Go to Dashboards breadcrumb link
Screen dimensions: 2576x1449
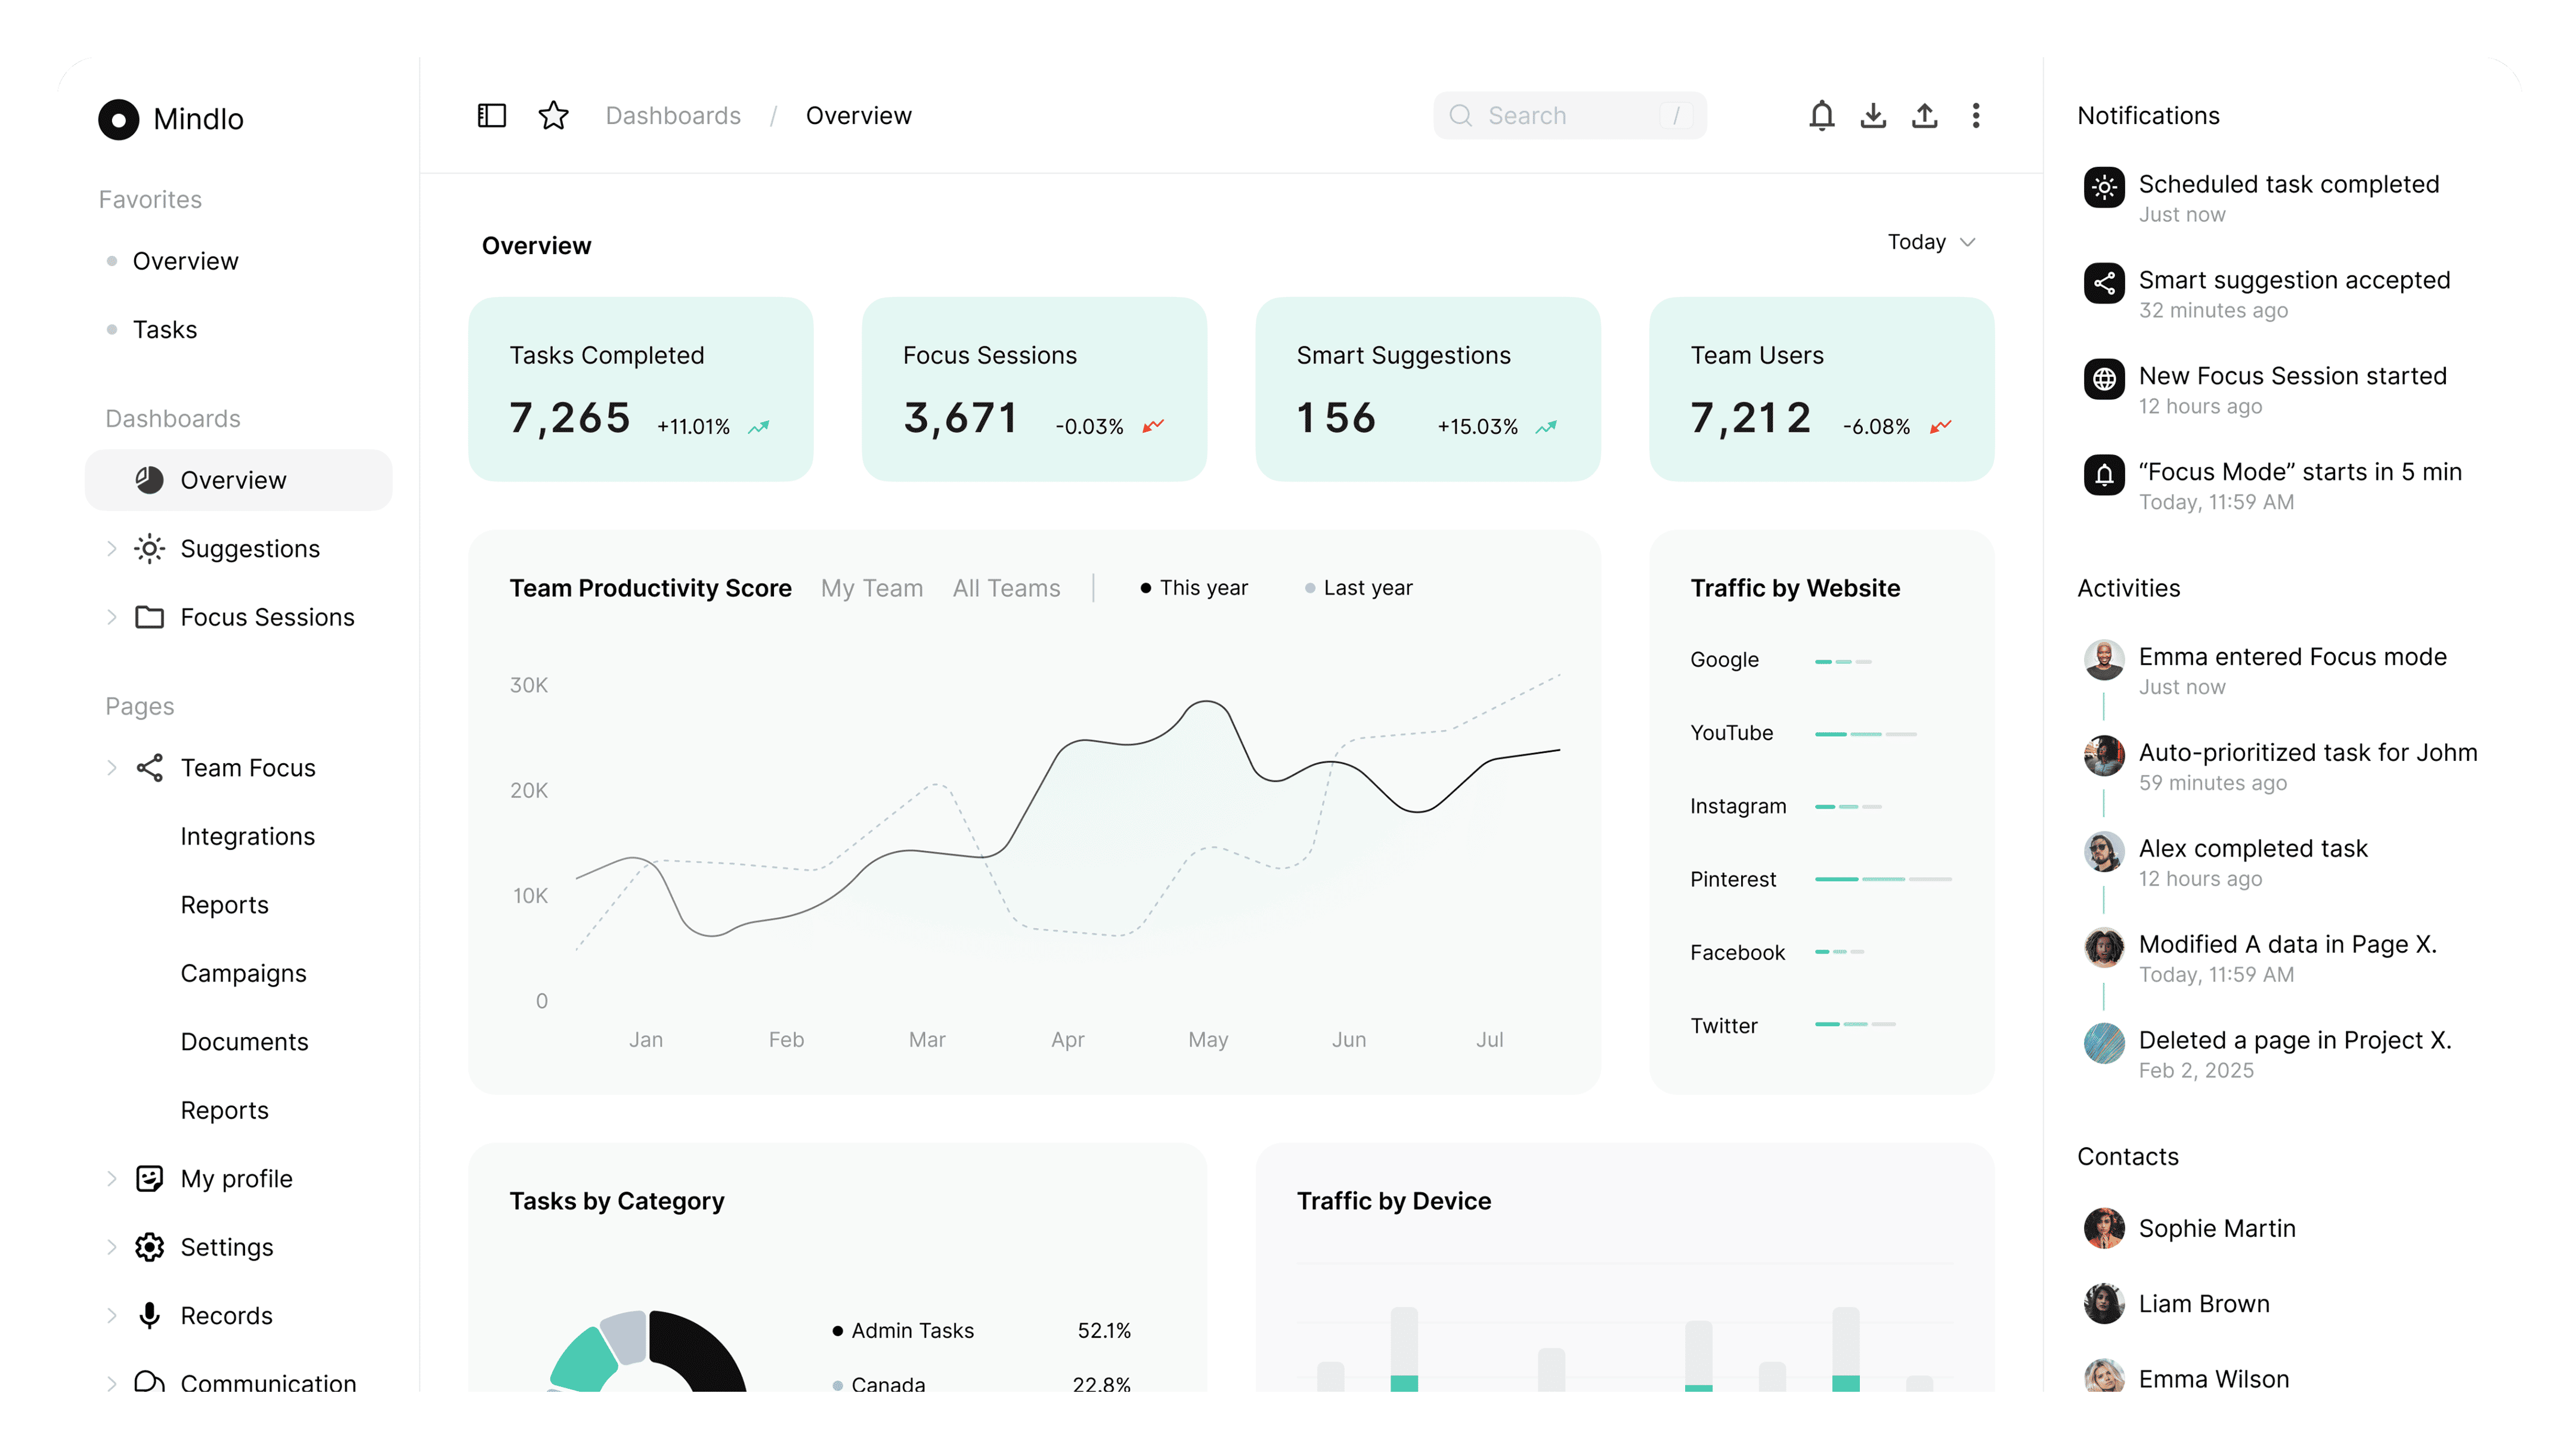click(673, 116)
